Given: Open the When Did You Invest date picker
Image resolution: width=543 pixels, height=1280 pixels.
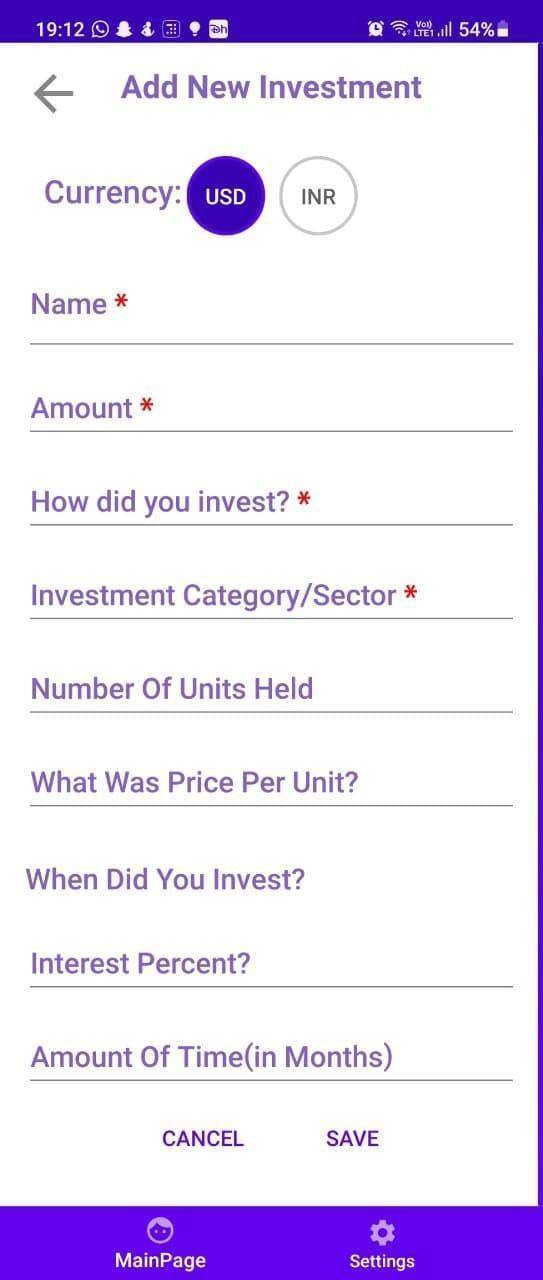Looking at the screenshot, I should coord(166,880).
